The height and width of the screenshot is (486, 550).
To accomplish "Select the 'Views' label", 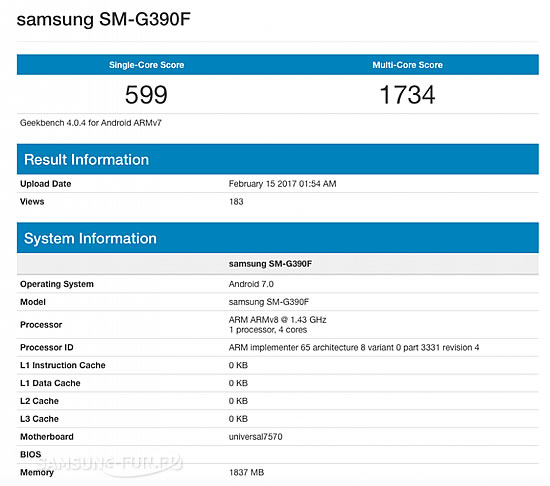I will 32,202.
